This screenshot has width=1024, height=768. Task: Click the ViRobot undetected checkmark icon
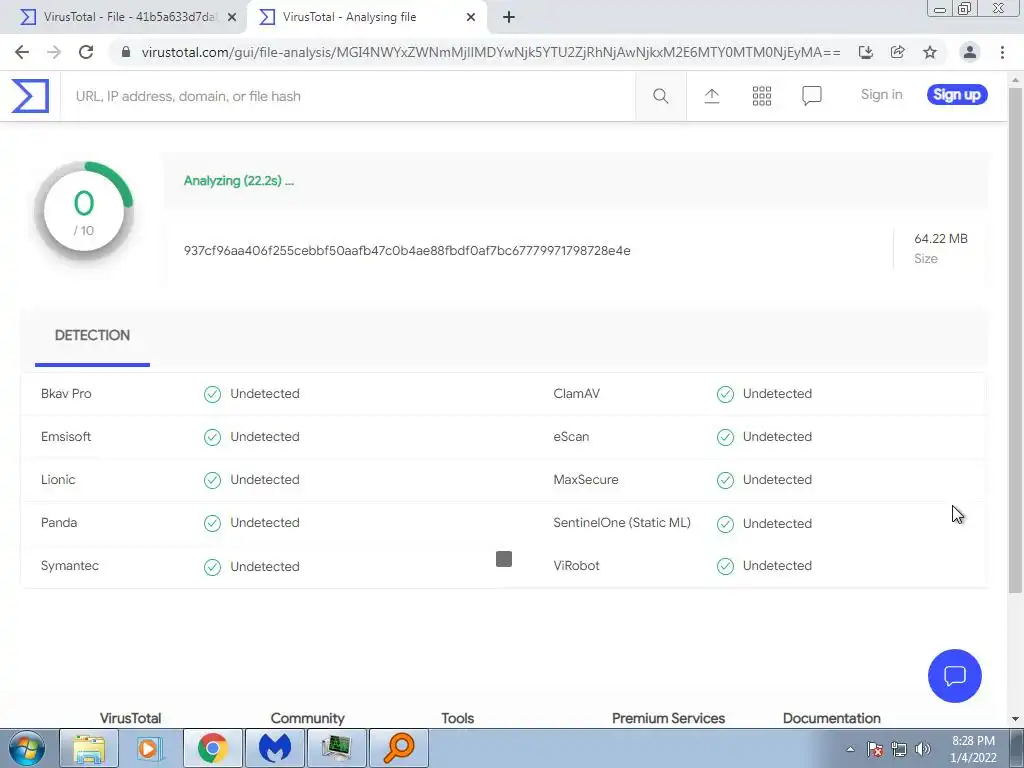pyautogui.click(x=725, y=566)
